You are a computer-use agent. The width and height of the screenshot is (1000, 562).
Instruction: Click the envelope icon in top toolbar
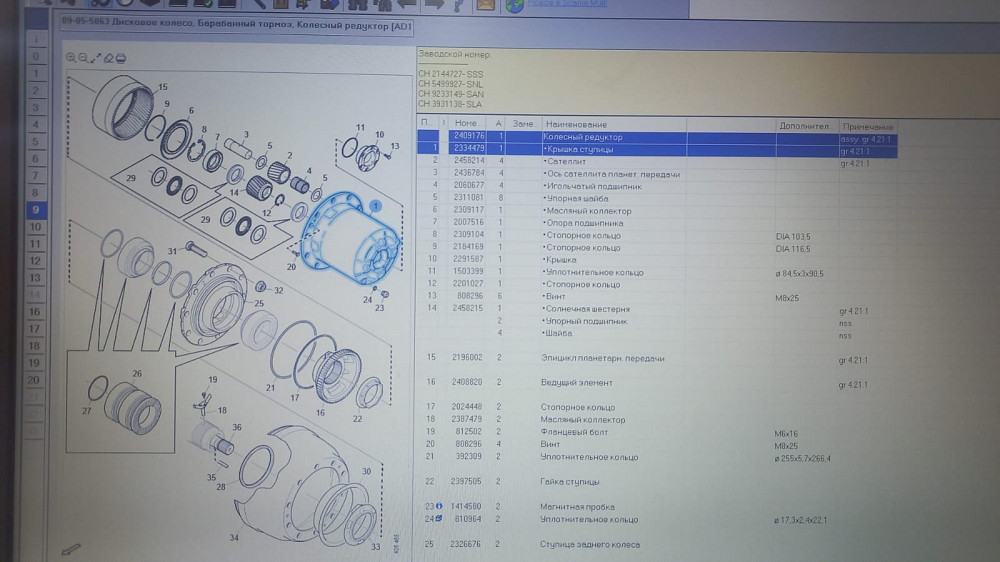[x=485, y=5]
